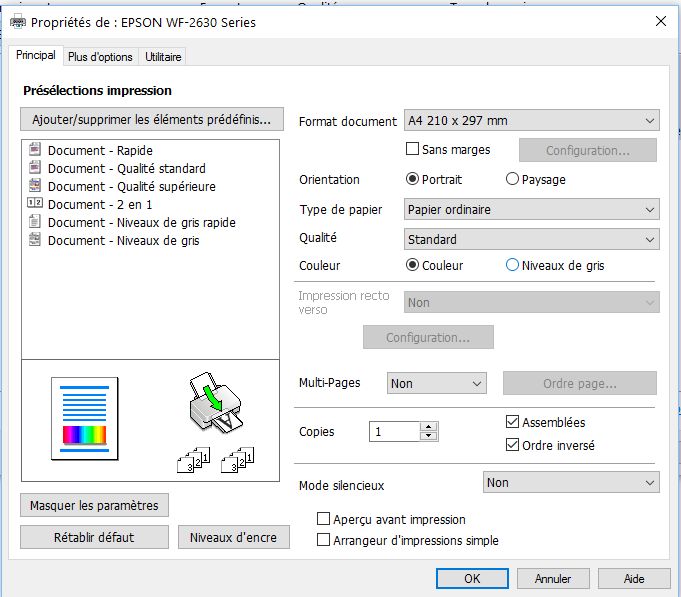Viewport: 681px width, 597px height.
Task: Click the Rétablir défaut button
Action: 94,538
